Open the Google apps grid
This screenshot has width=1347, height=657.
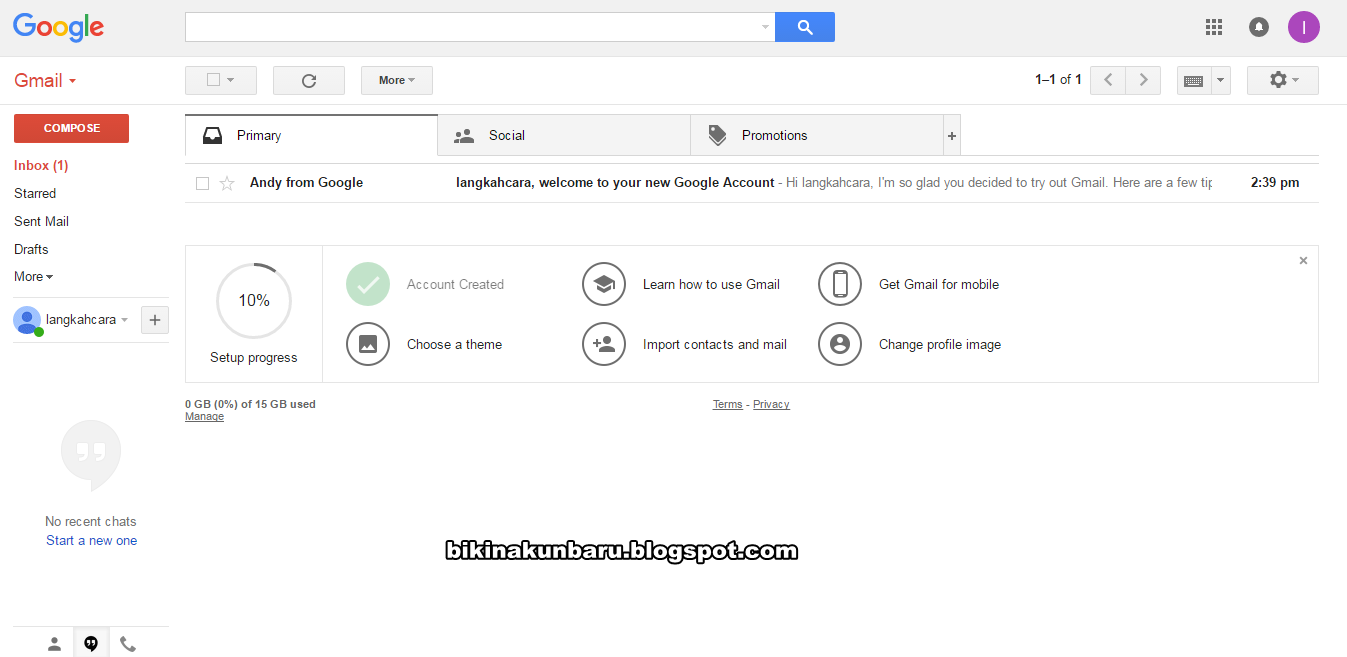pyautogui.click(x=1214, y=27)
